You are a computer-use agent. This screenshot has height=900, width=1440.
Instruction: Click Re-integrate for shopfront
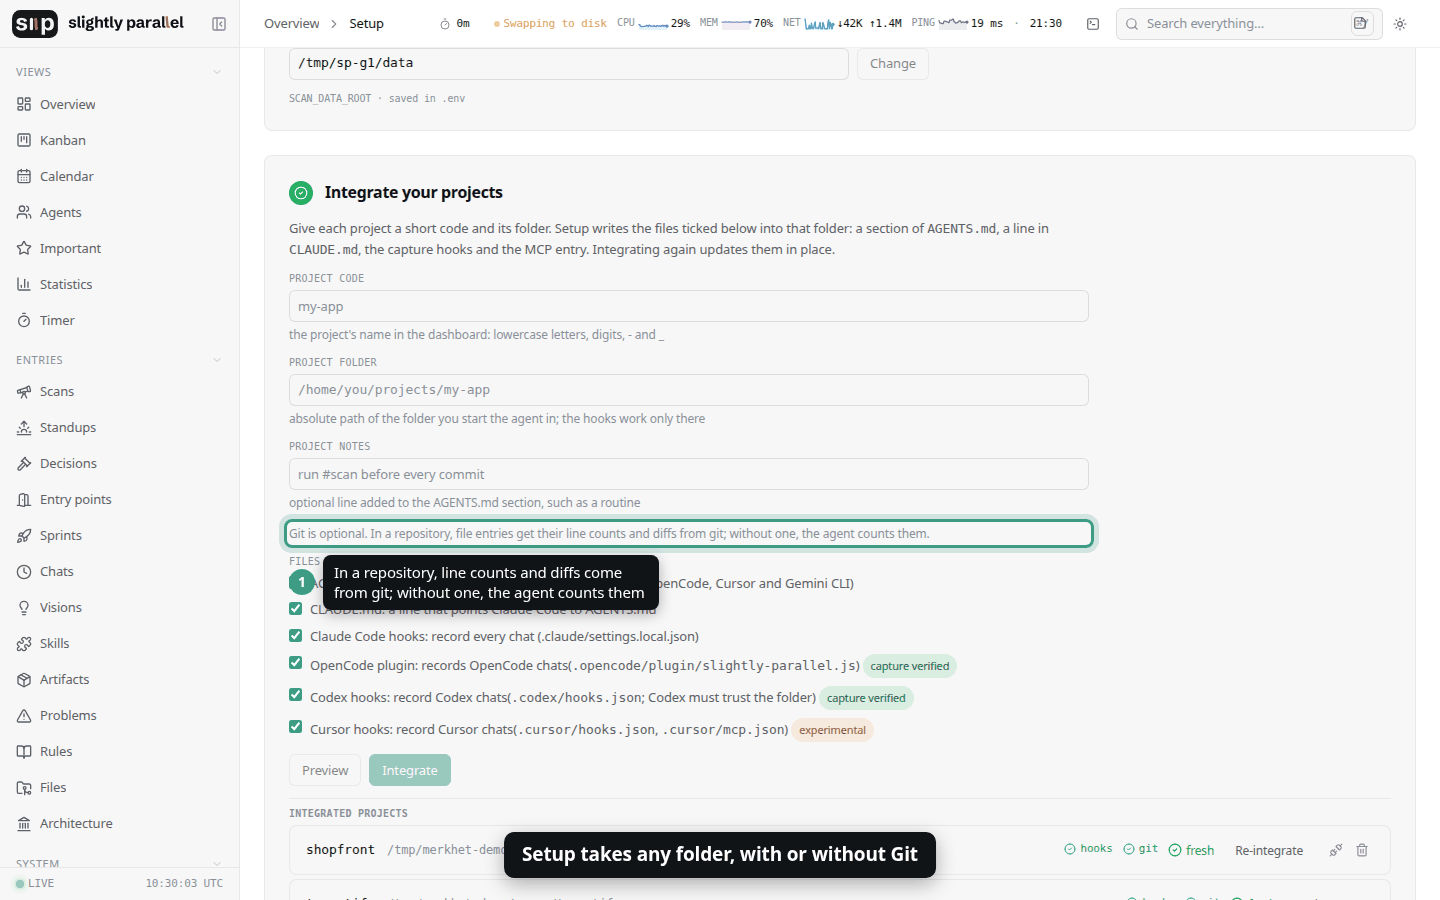(x=1269, y=850)
